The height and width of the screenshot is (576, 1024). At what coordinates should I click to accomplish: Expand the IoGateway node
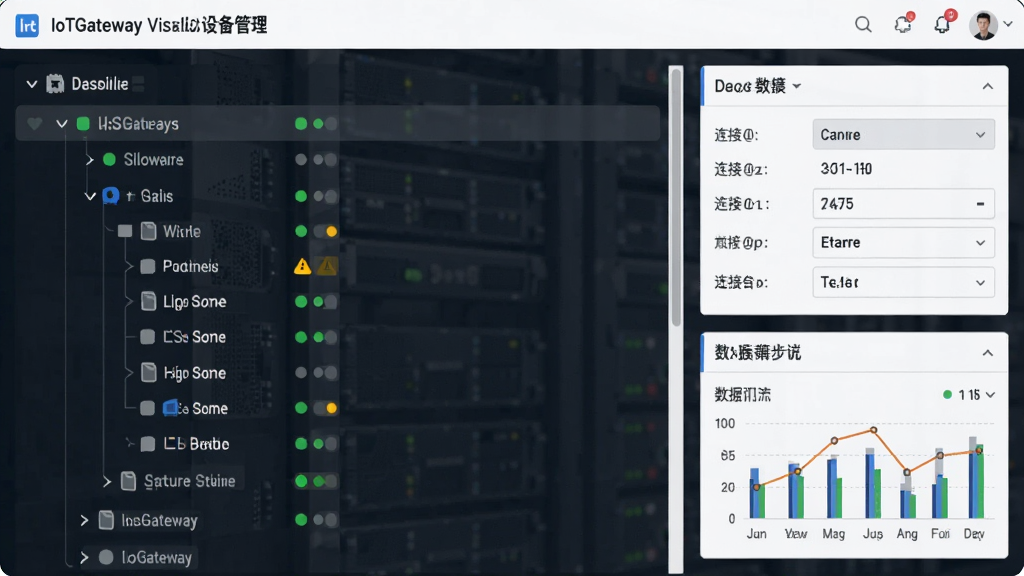click(84, 557)
